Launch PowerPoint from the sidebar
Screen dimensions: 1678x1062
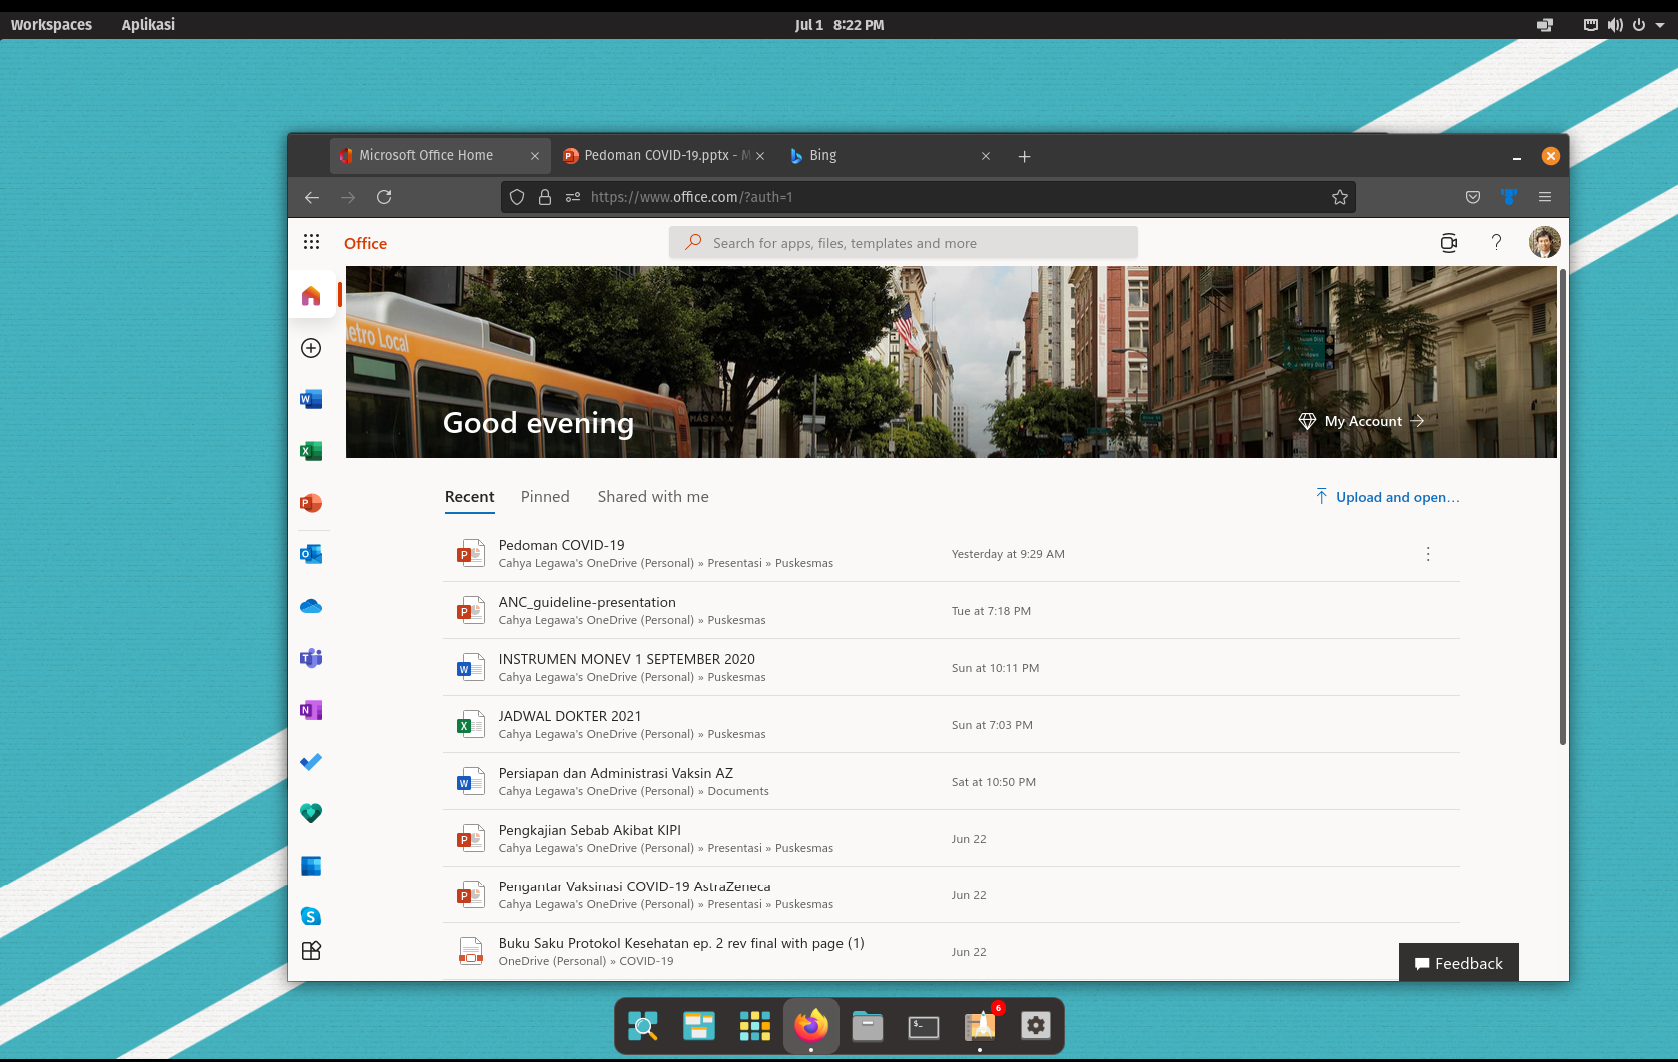[311, 503]
